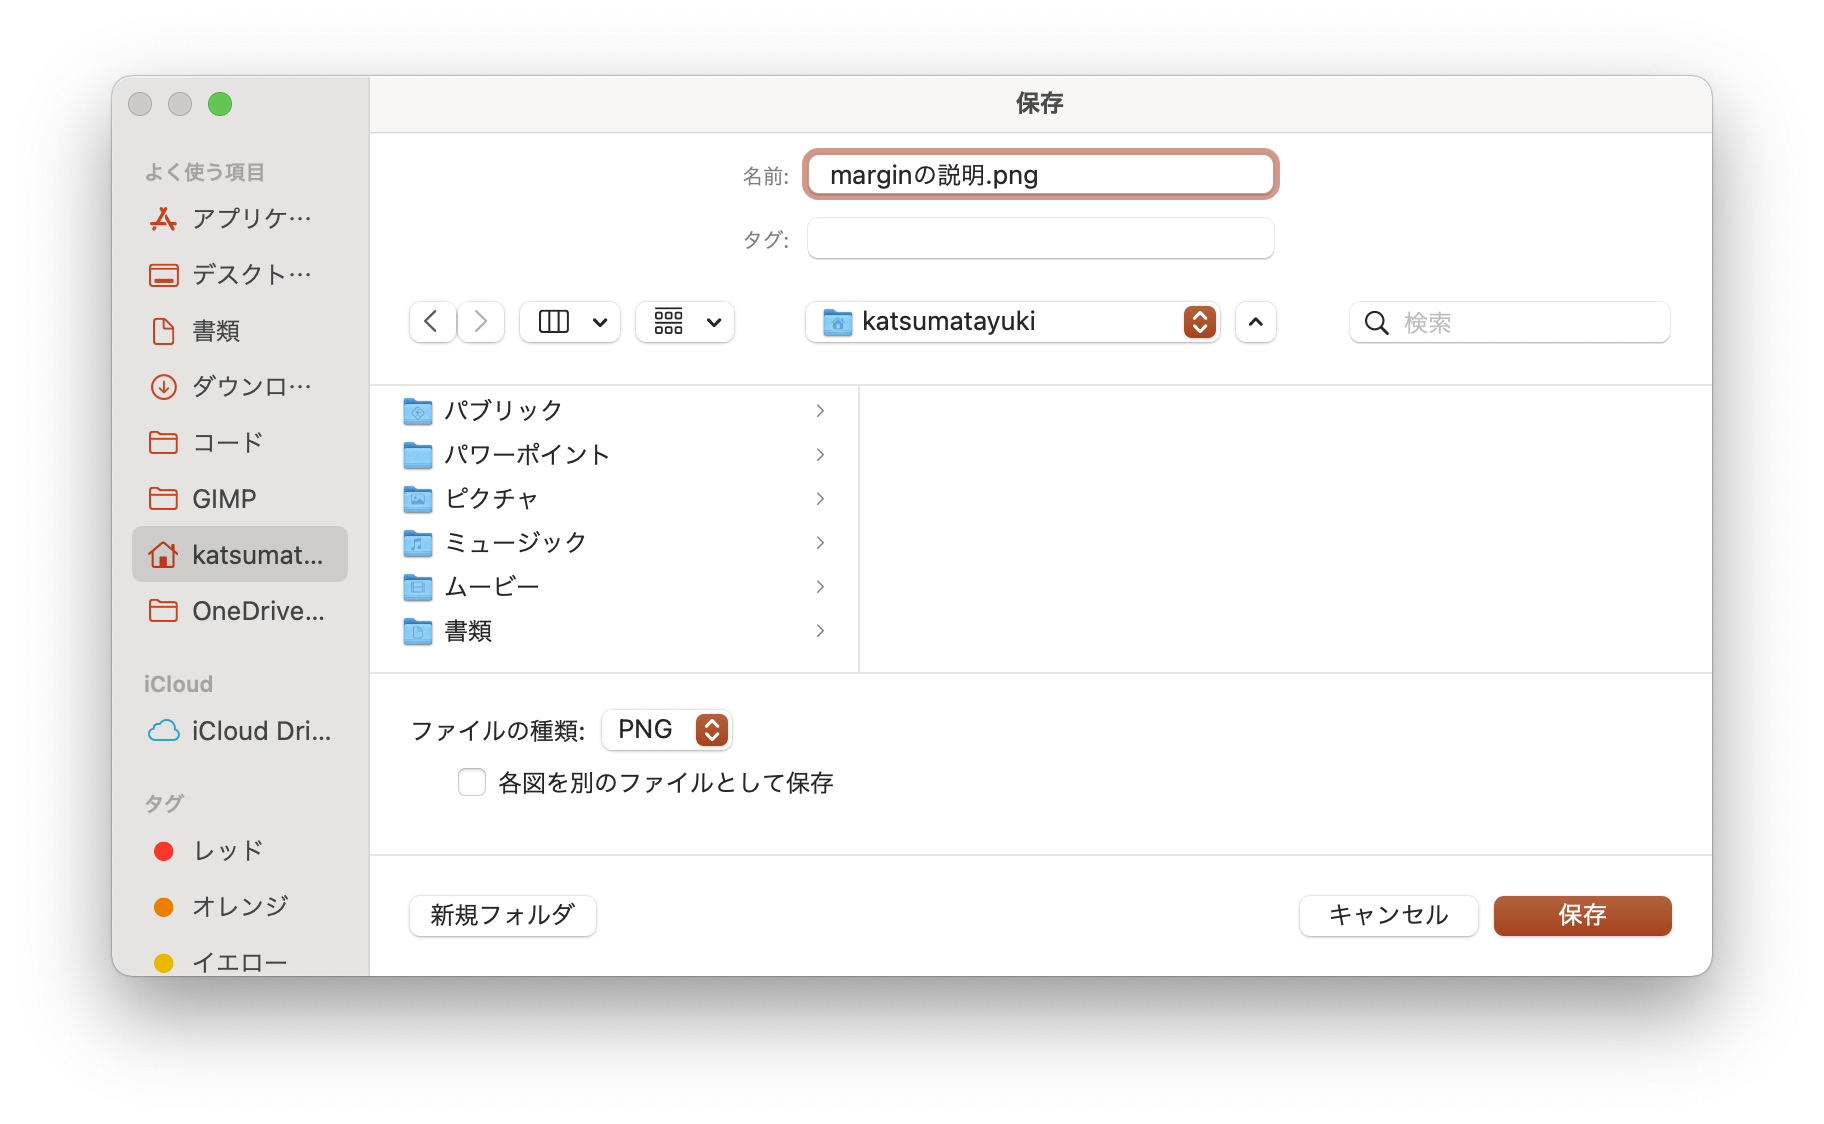Select the katsumat... home folder in sidebar

(240, 554)
